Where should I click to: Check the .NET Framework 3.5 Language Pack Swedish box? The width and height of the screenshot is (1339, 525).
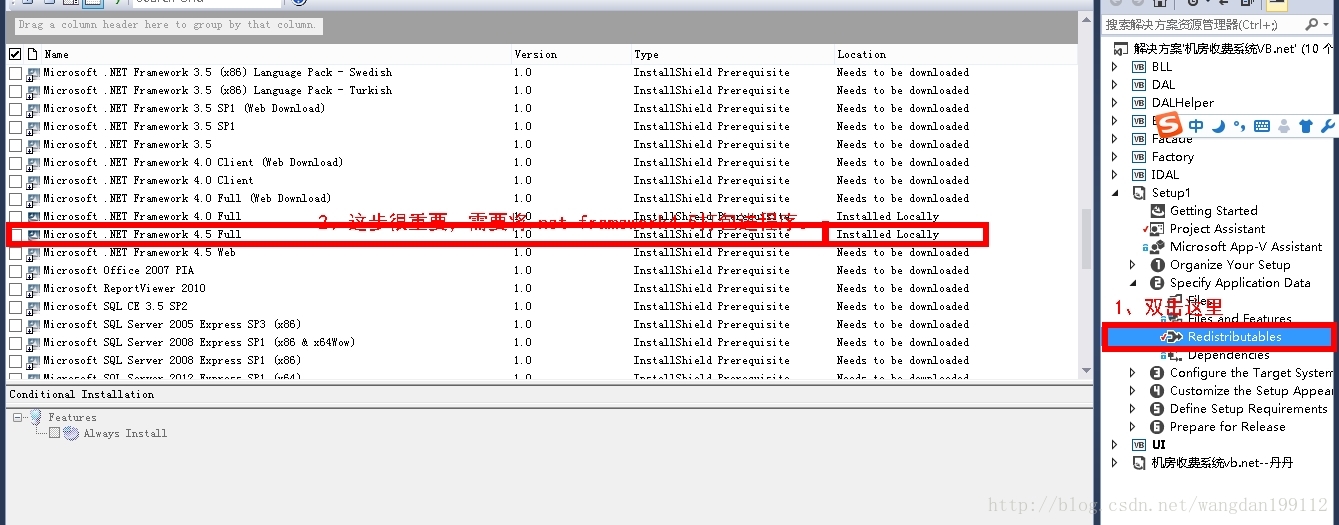(x=15, y=73)
